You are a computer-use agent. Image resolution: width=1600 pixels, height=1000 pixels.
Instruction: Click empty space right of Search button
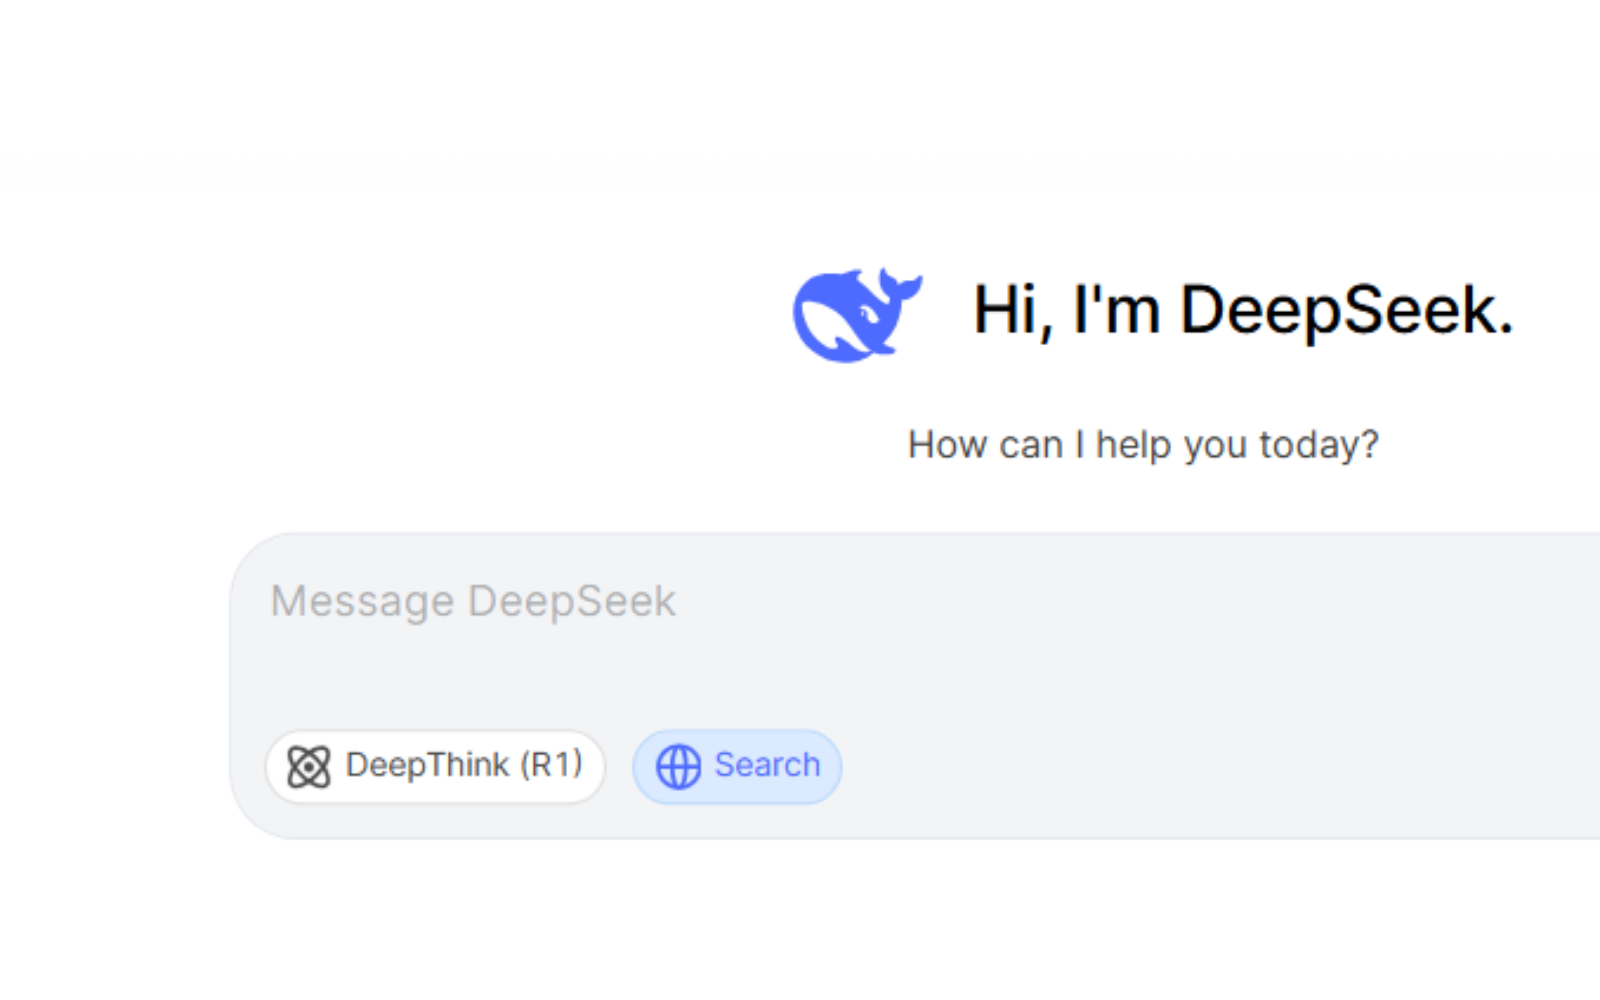click(1100, 767)
